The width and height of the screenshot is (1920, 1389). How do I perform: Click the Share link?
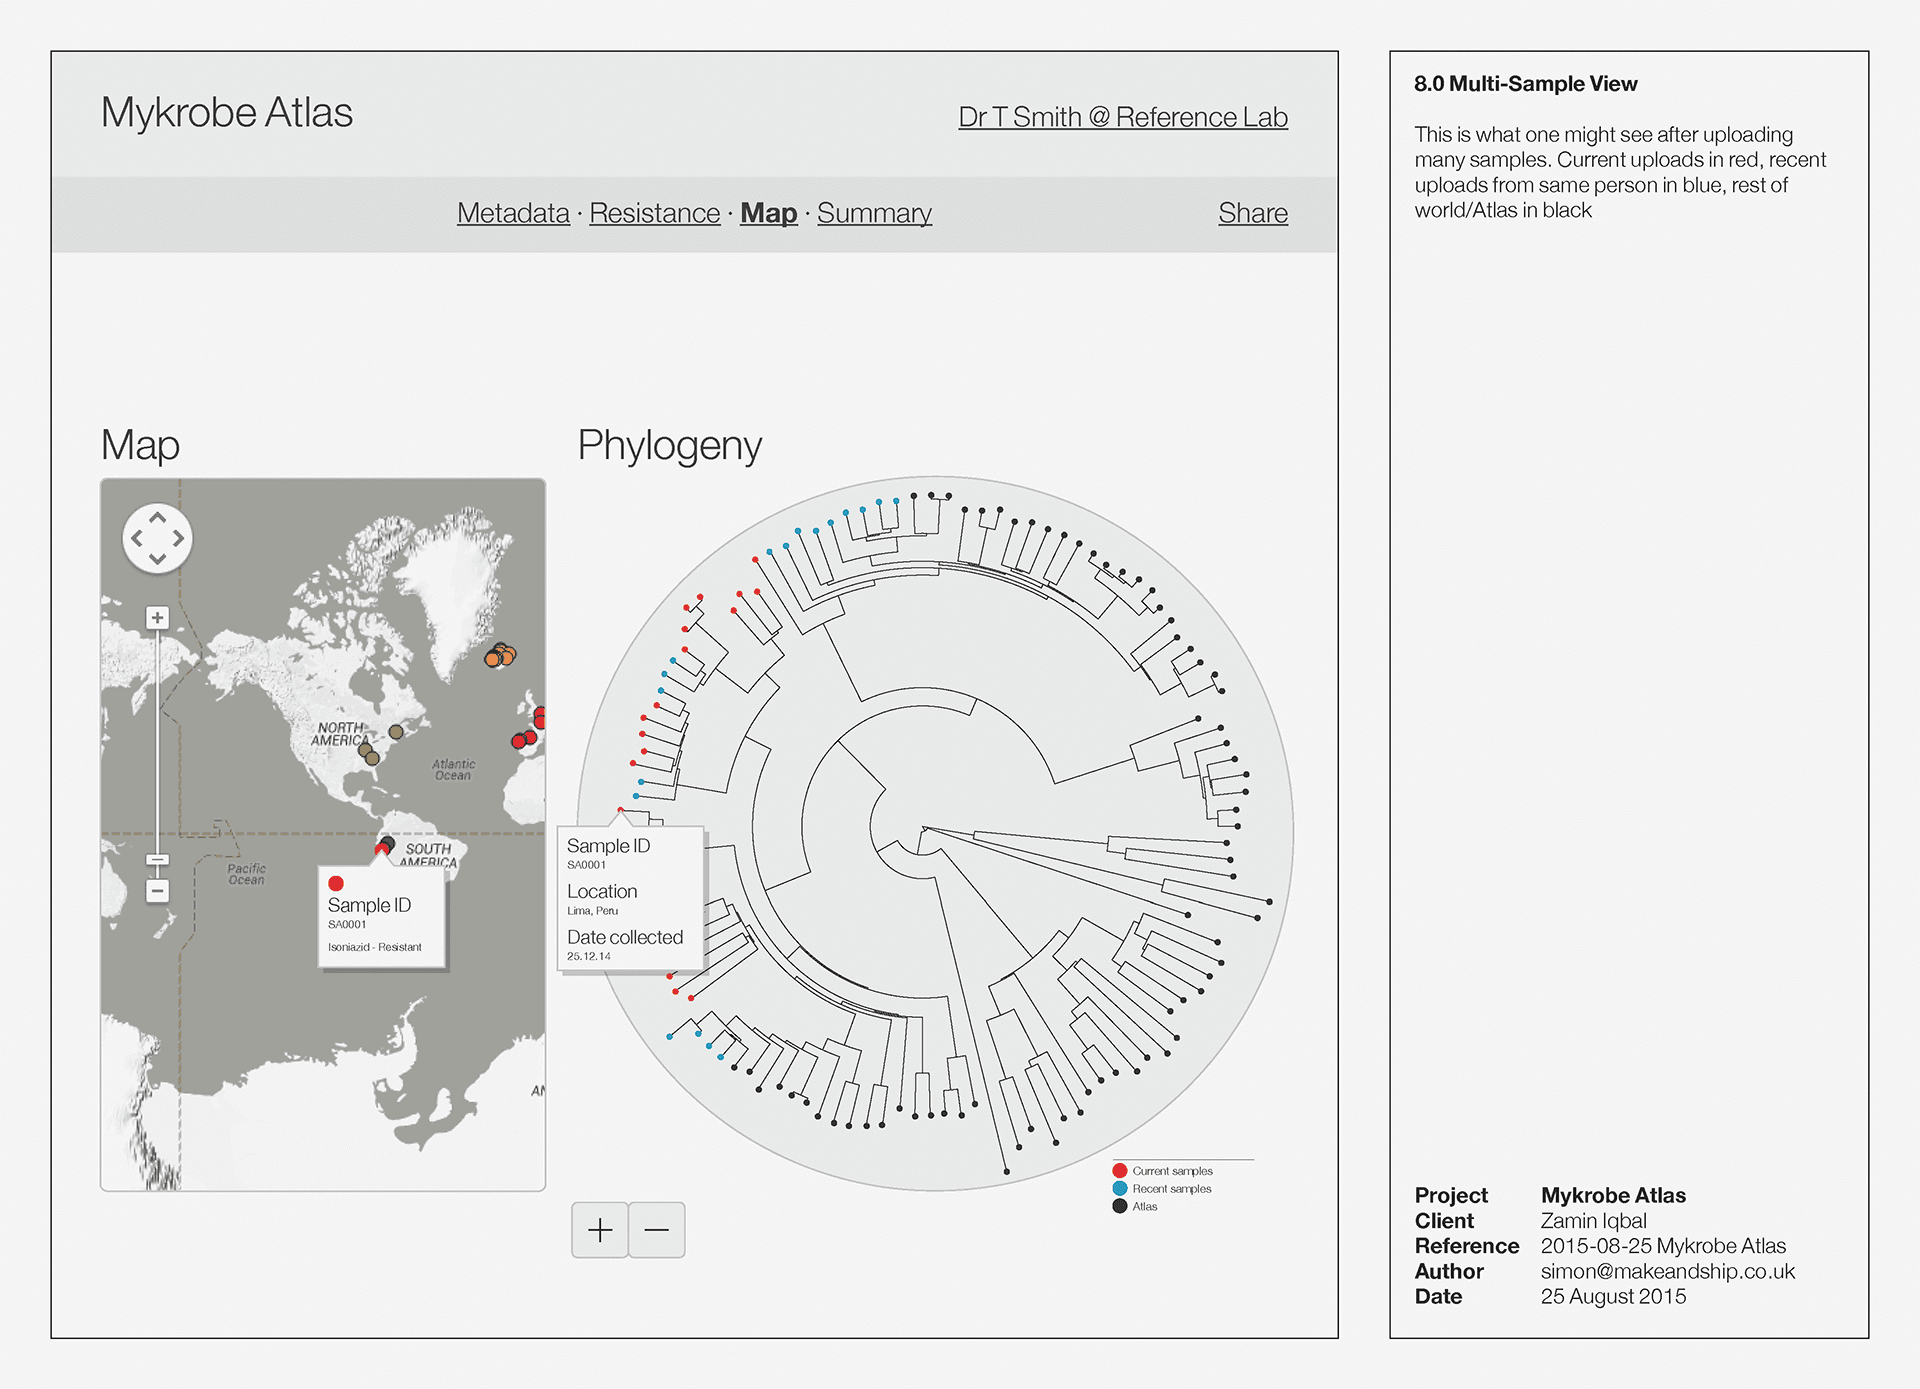click(1253, 213)
